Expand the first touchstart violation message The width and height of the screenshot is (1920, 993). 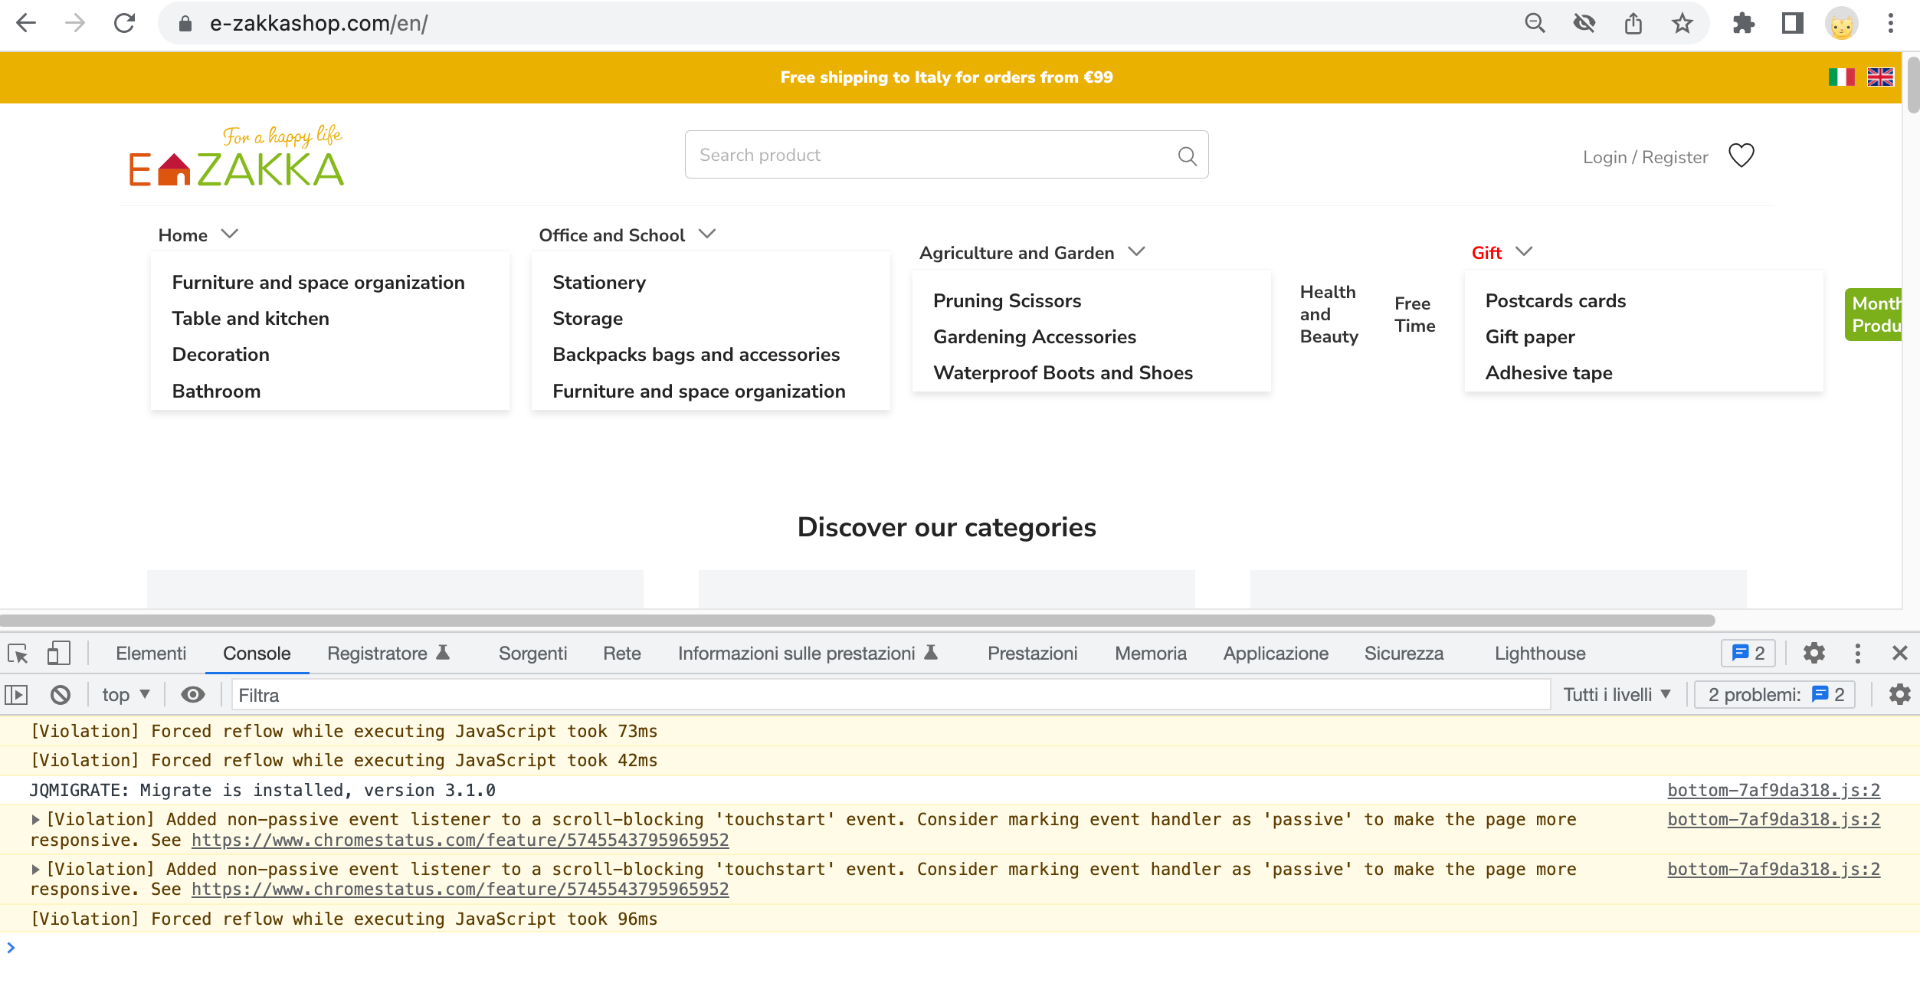36,820
